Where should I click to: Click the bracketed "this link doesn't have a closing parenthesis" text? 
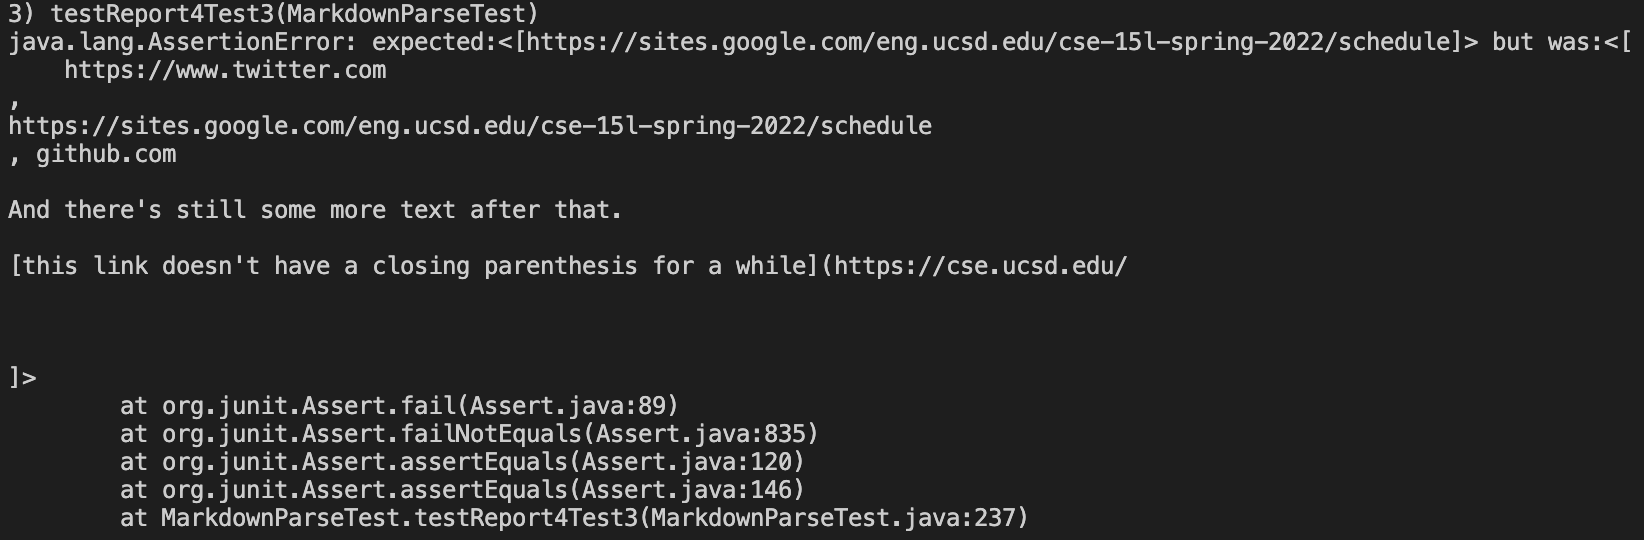coord(414,266)
